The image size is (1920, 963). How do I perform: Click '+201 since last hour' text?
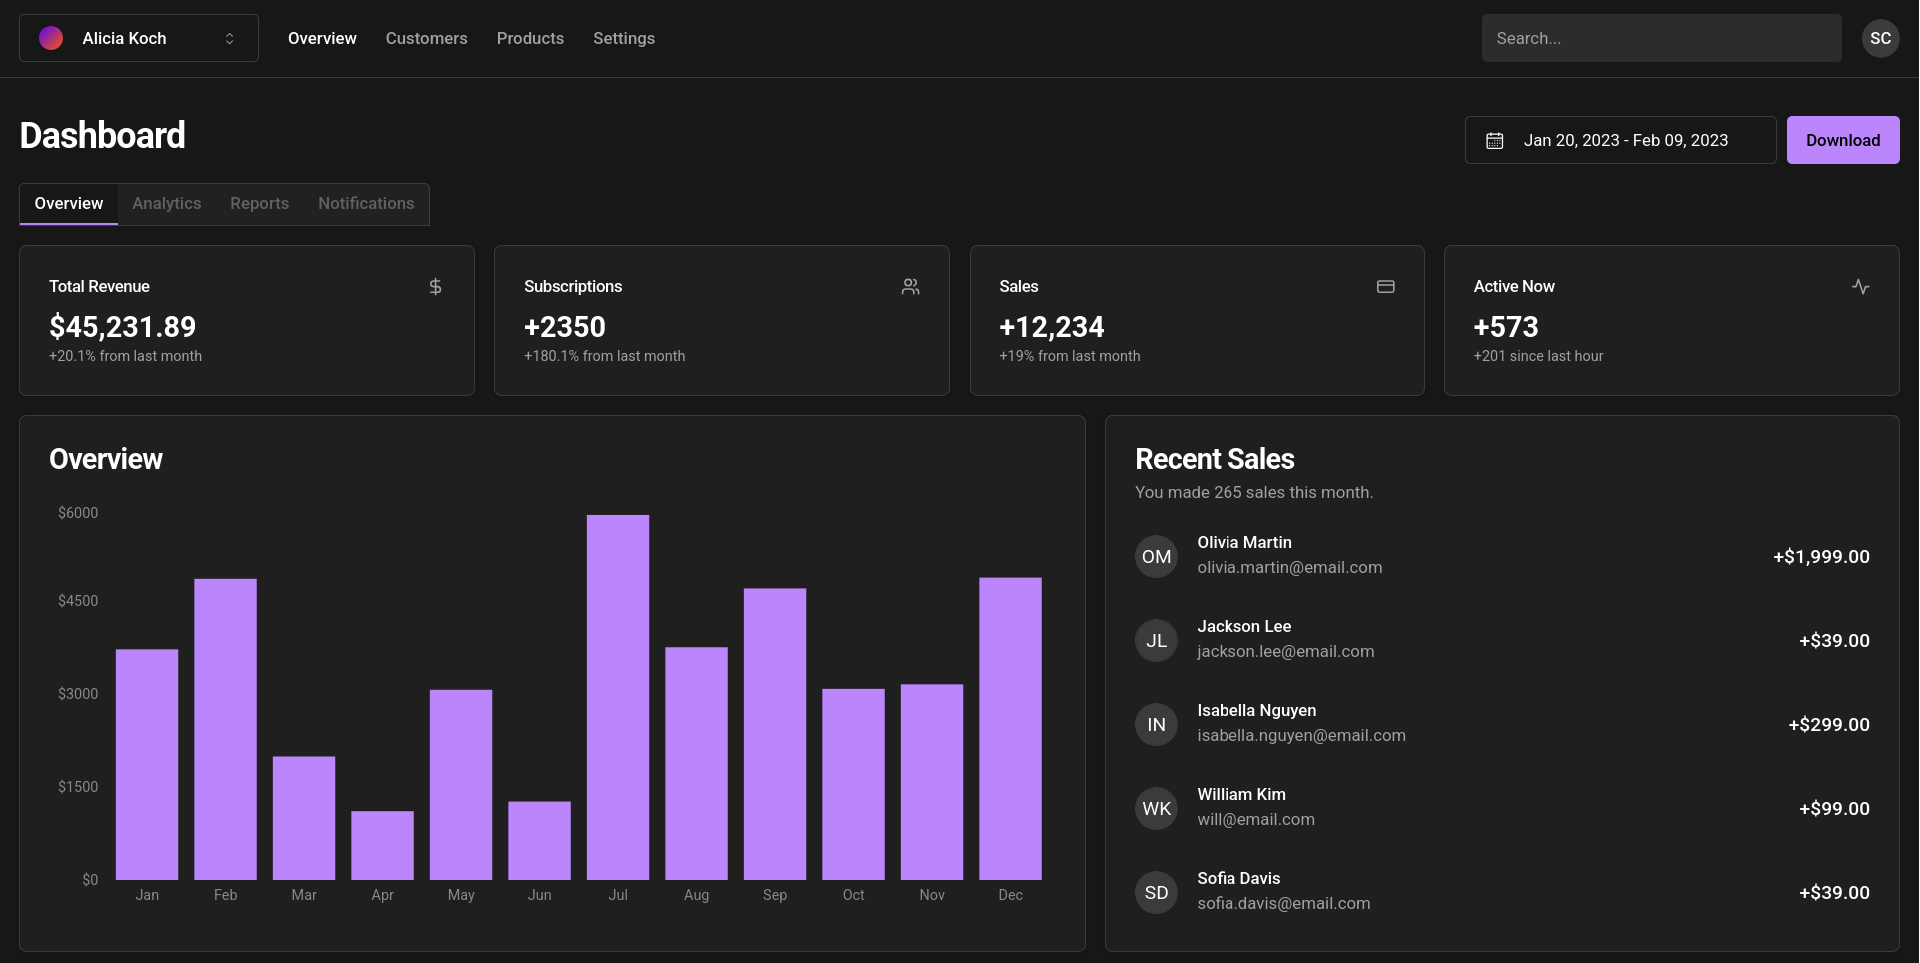(1538, 356)
